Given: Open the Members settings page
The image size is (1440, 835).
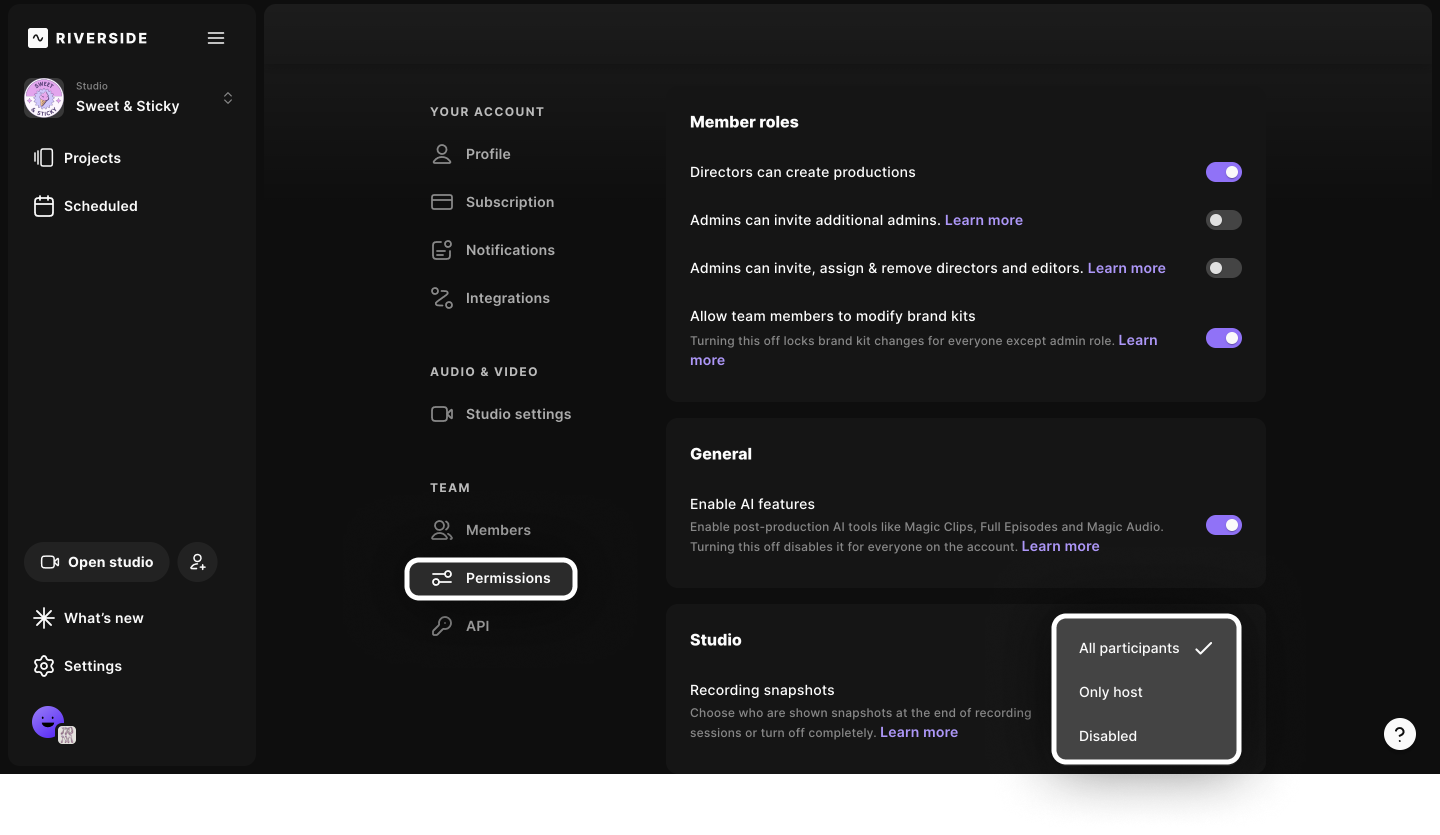Looking at the screenshot, I should pos(497,530).
